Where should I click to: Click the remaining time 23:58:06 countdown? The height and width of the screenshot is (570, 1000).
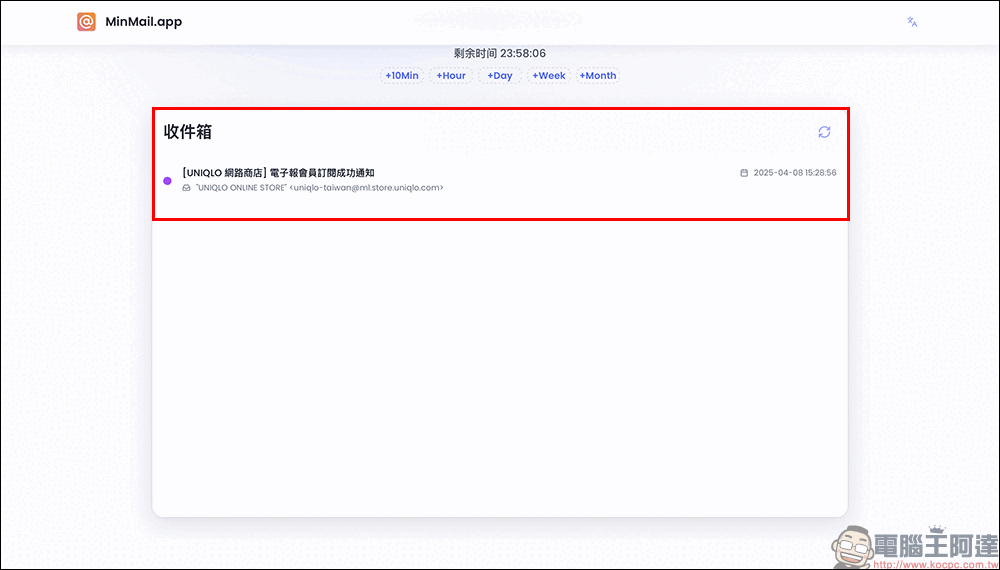(499, 54)
